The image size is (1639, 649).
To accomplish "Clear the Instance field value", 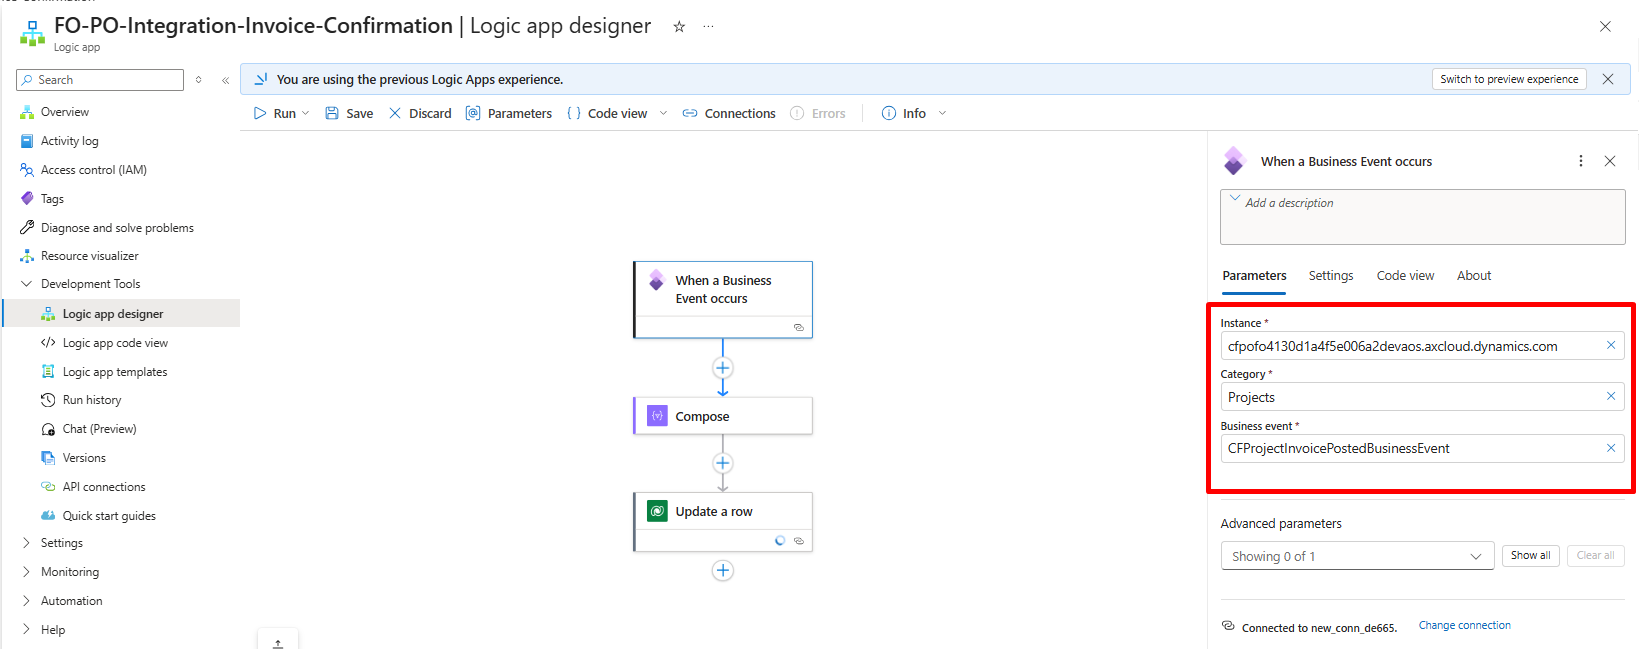I will coord(1611,345).
